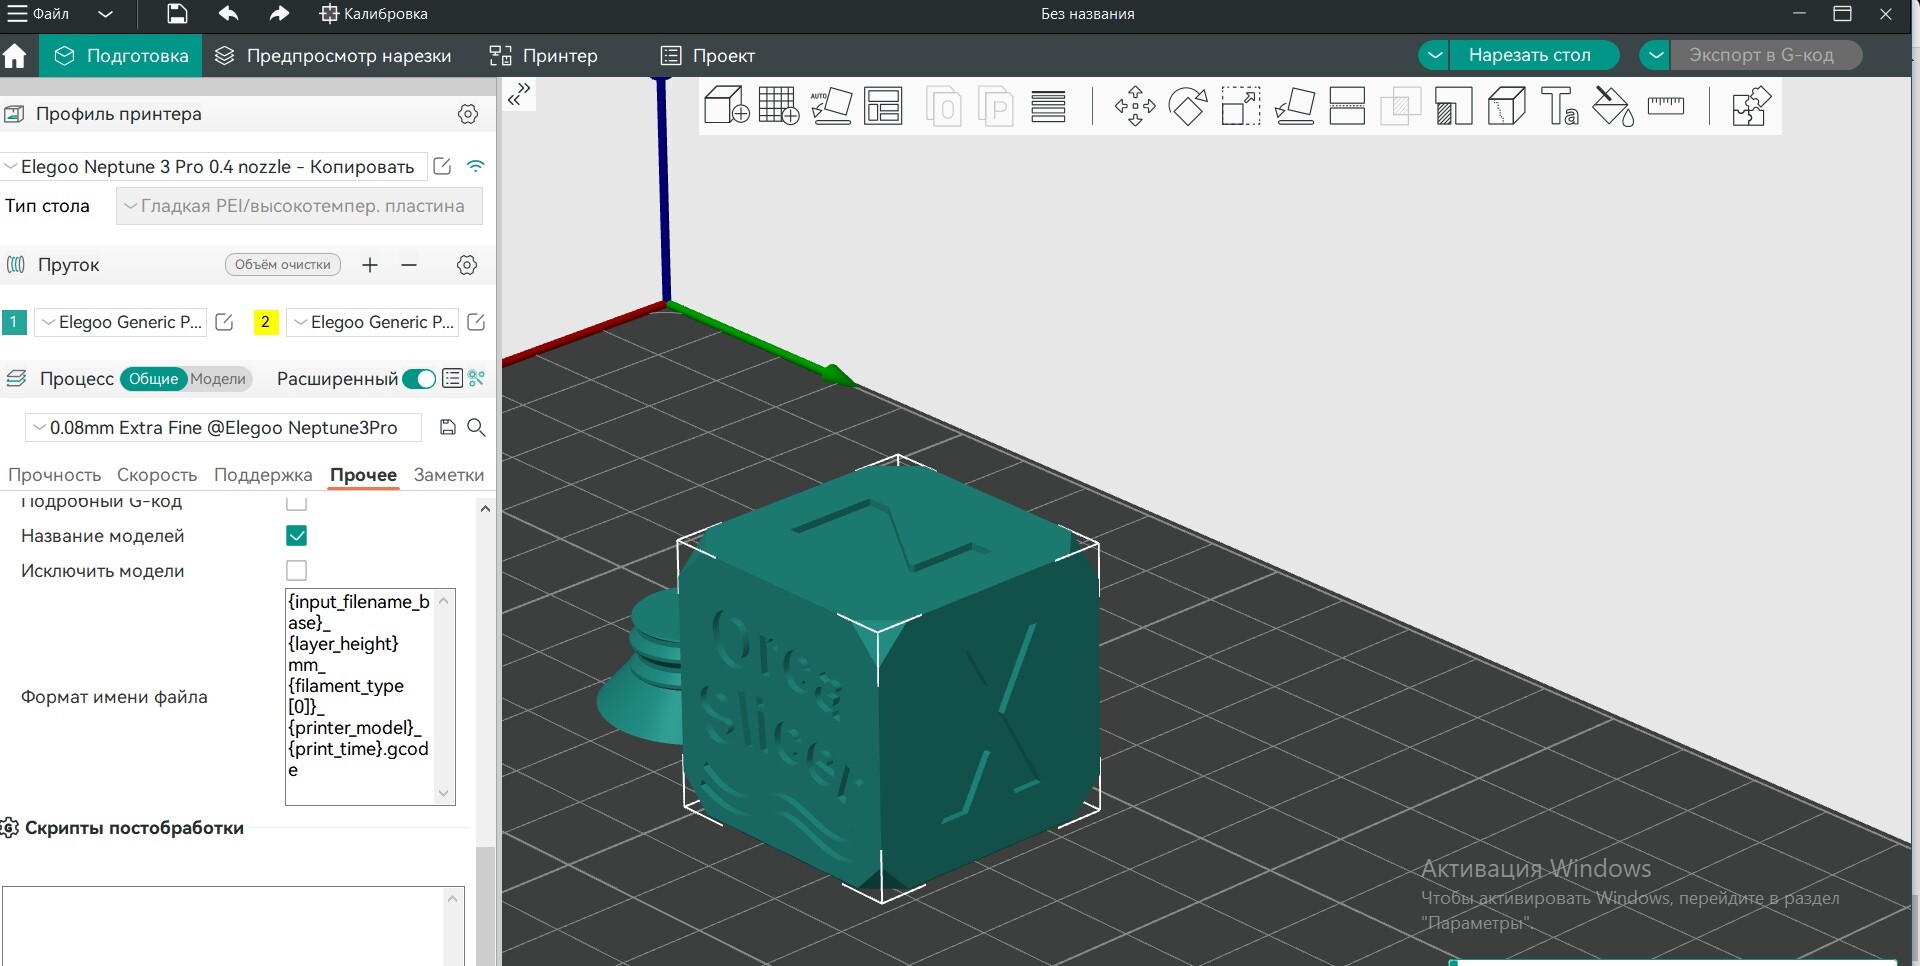Image resolution: width=1920 pixels, height=966 pixels.
Task: Open the Elegoo Neptune 3 Pro printer dropdown
Action: point(215,167)
